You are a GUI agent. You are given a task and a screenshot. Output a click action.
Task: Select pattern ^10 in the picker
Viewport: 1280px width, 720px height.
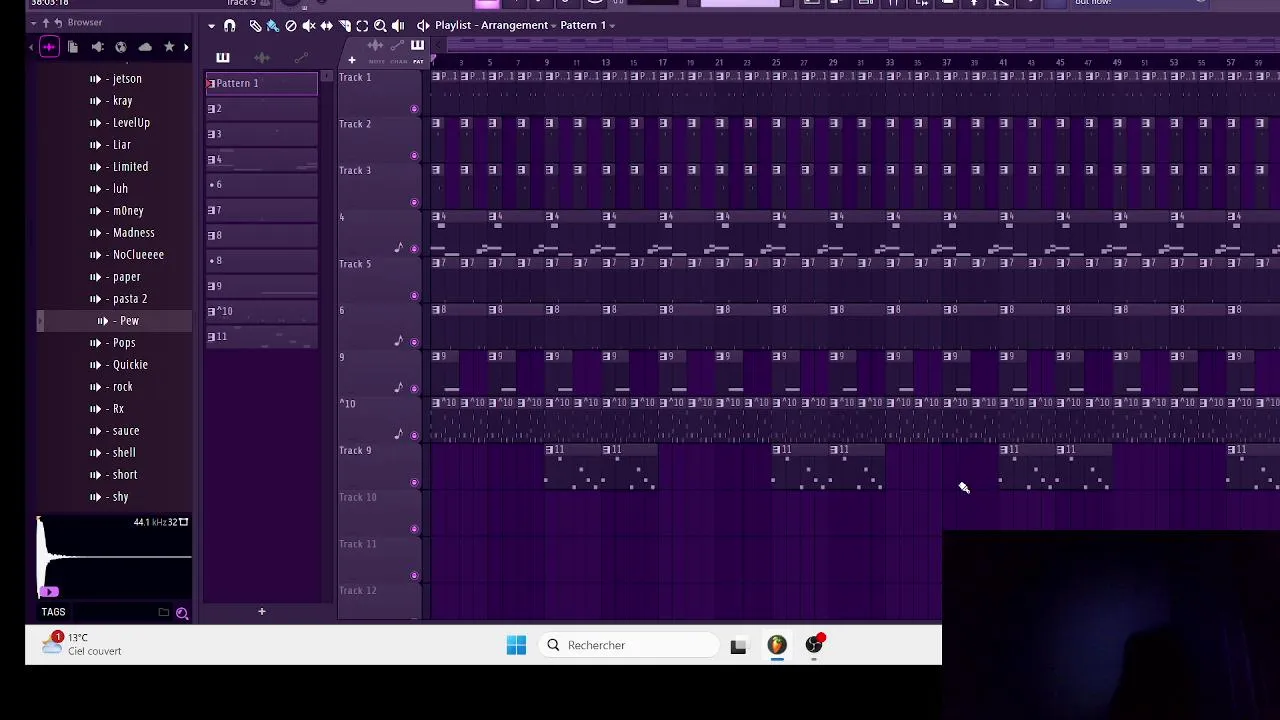point(262,311)
